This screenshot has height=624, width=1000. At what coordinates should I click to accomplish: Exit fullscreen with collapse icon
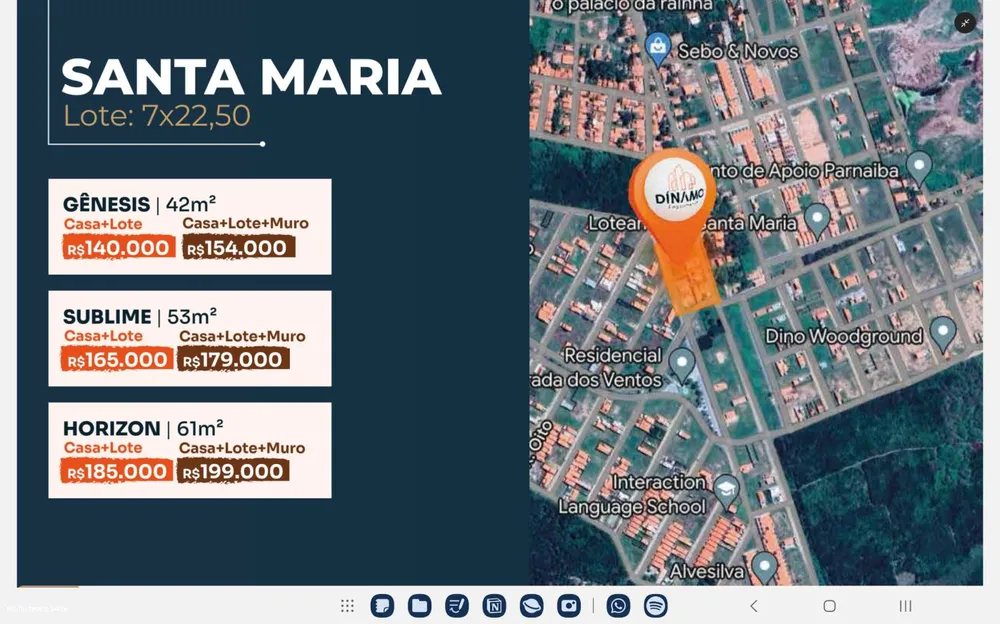click(965, 23)
